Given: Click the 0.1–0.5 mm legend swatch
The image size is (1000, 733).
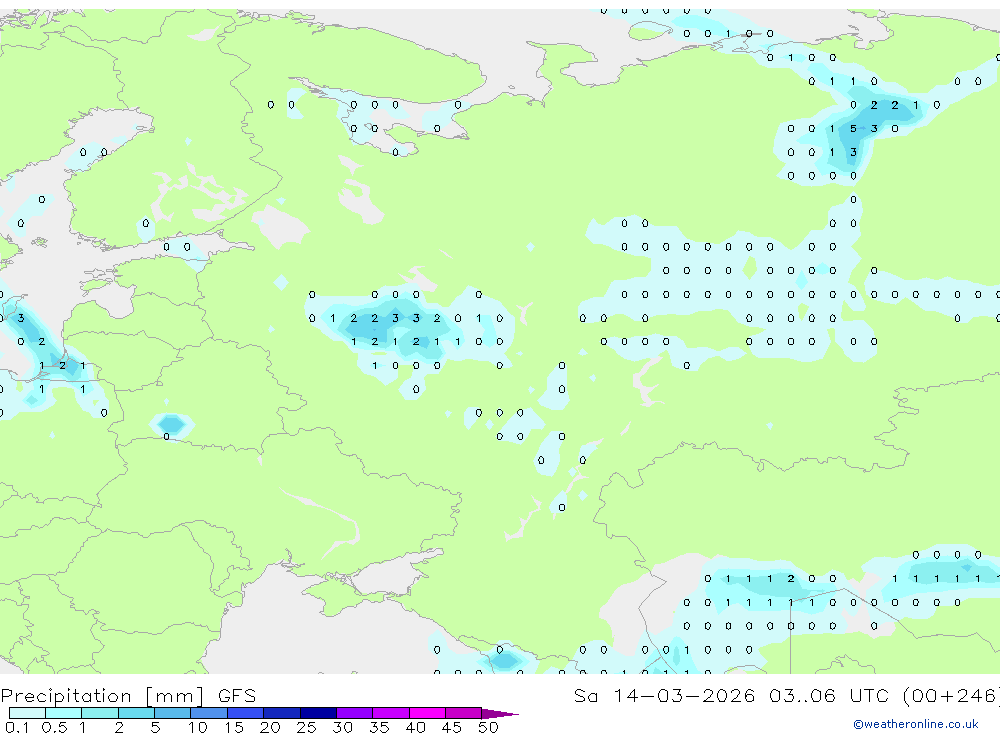Looking at the screenshot, I should point(27,713).
